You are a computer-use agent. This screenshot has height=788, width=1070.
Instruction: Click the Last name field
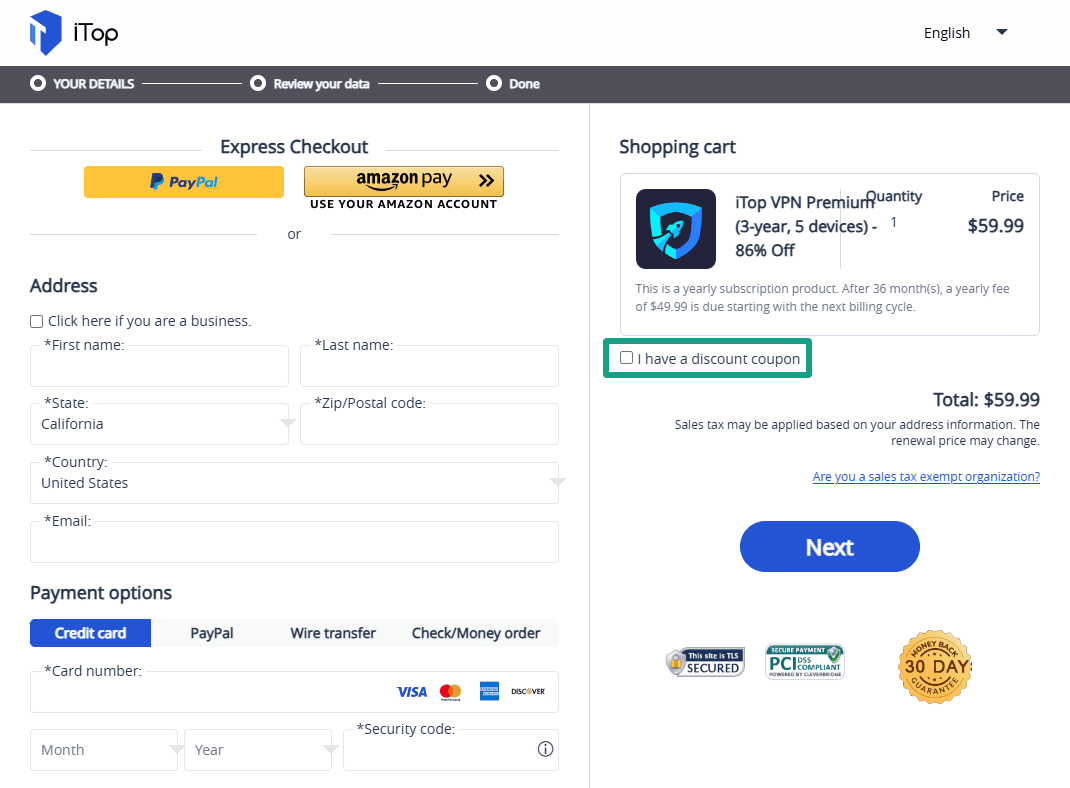tap(429, 366)
